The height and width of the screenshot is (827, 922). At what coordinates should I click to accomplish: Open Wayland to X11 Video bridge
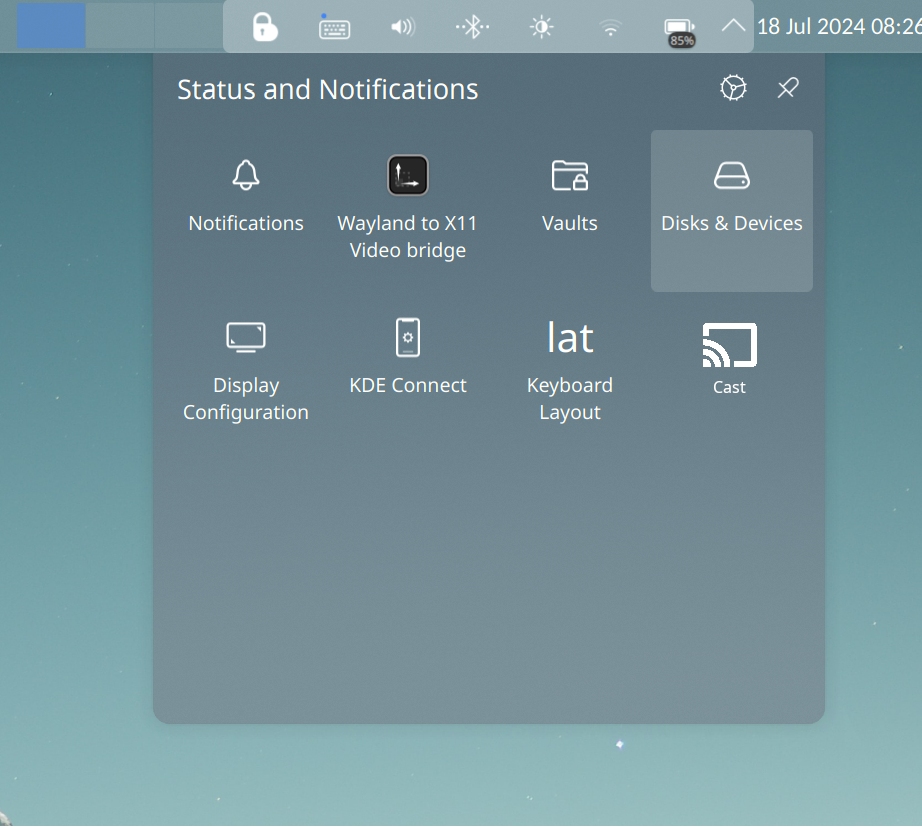point(407,211)
